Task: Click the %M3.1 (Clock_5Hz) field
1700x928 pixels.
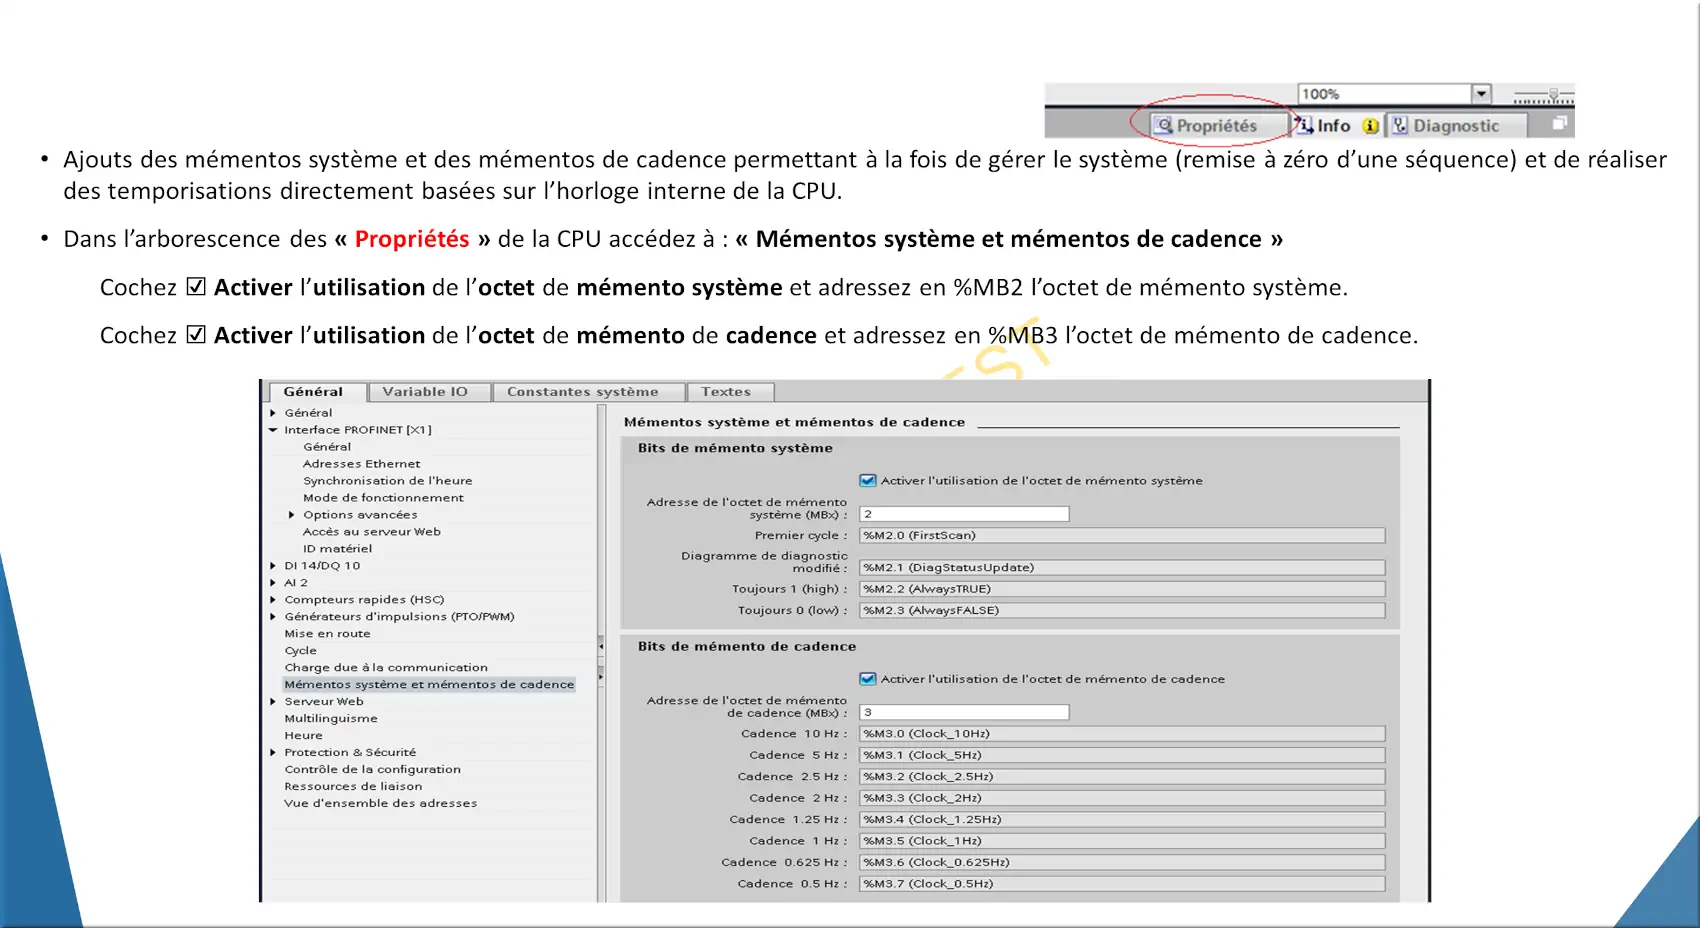Action: coord(1122,756)
